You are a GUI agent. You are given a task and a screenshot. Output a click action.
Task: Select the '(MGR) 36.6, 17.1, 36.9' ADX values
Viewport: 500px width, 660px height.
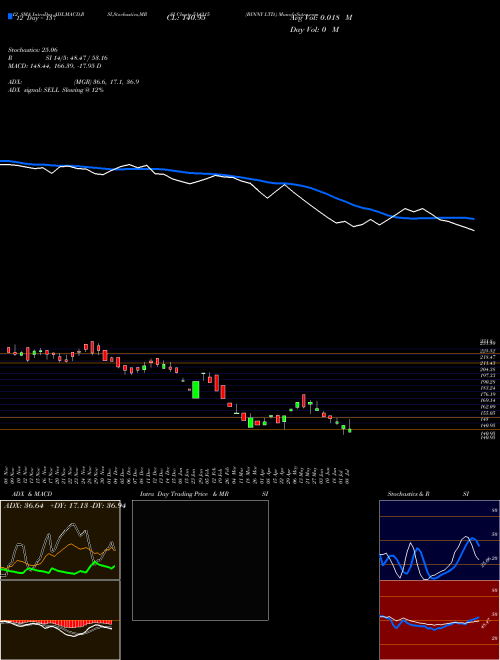click(106, 82)
